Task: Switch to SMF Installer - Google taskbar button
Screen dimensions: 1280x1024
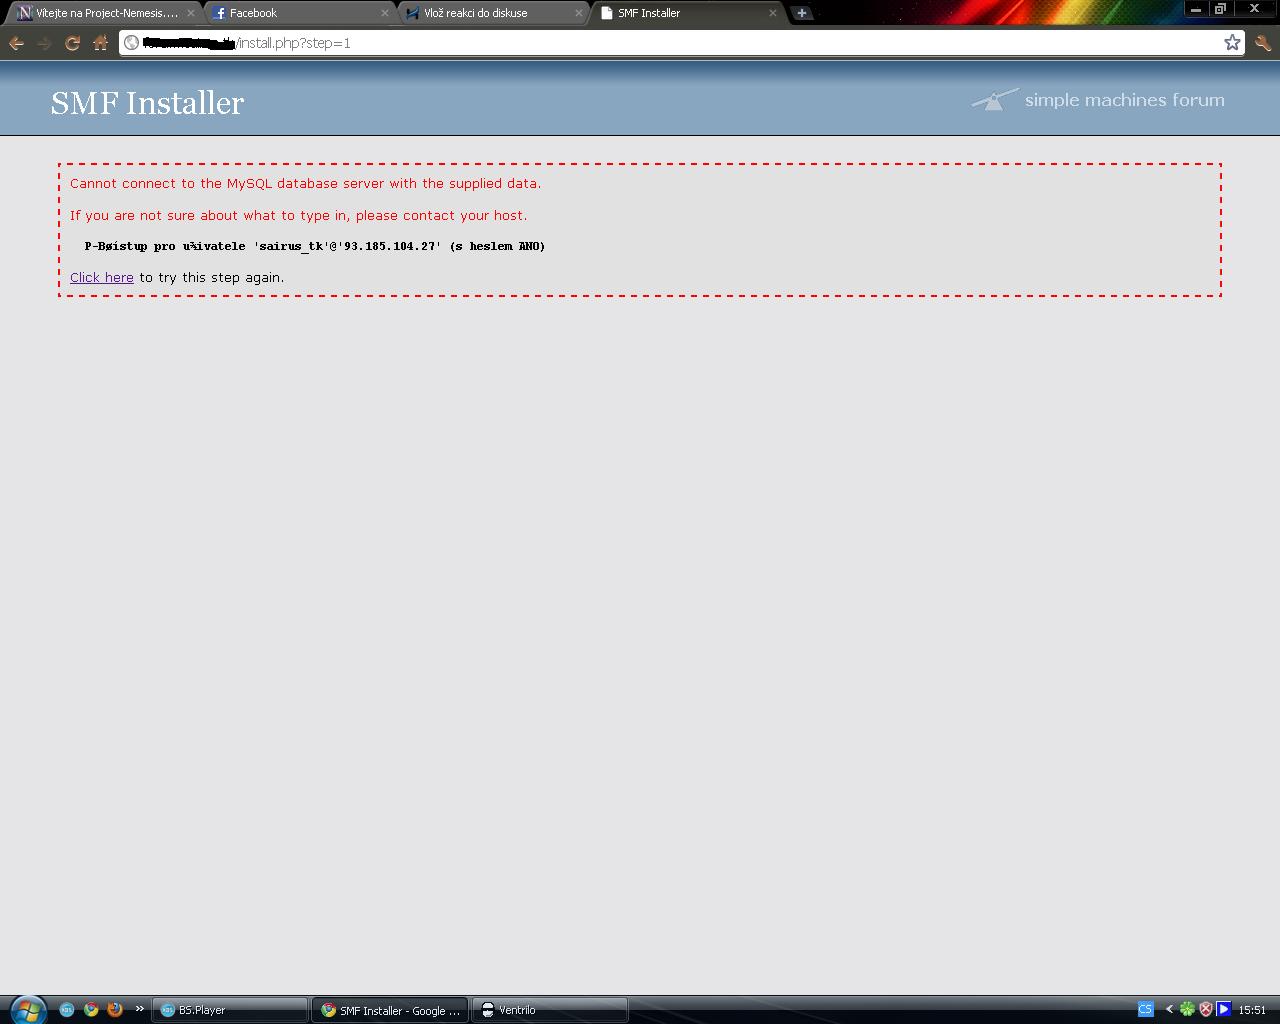Action: [x=390, y=1010]
